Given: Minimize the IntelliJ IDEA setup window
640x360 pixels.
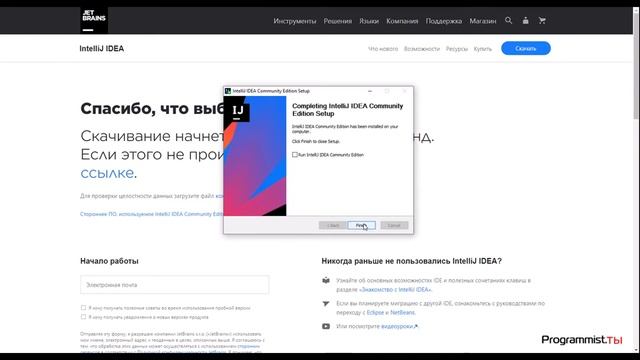Looking at the screenshot, I should (x=370, y=91).
